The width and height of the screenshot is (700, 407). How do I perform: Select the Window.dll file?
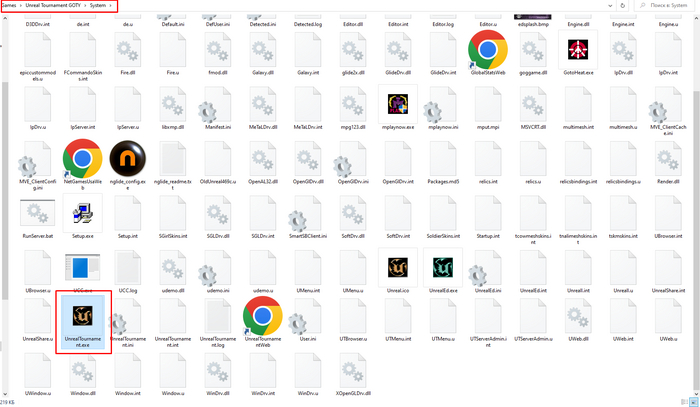[83, 374]
